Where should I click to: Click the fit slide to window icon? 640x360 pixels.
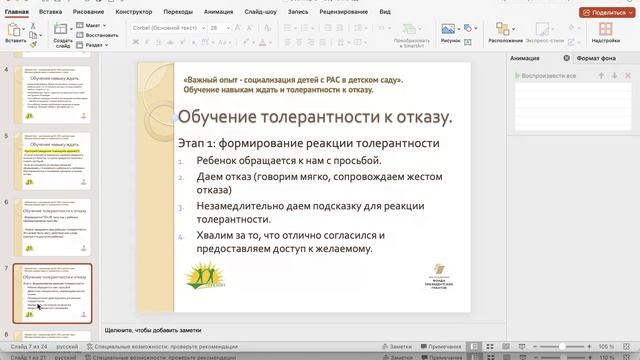tap(627, 347)
